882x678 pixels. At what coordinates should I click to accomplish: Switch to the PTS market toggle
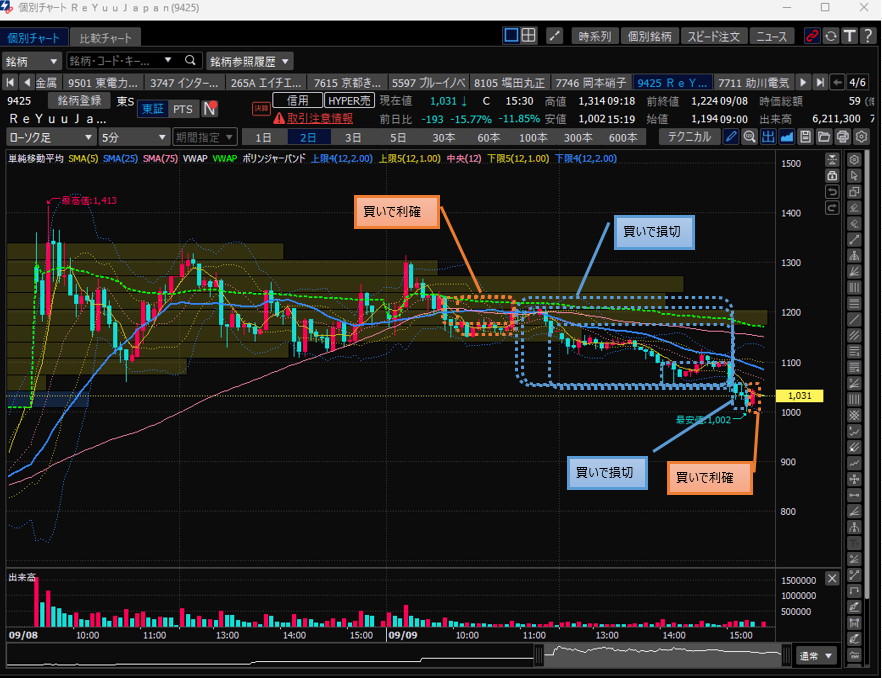[182, 109]
